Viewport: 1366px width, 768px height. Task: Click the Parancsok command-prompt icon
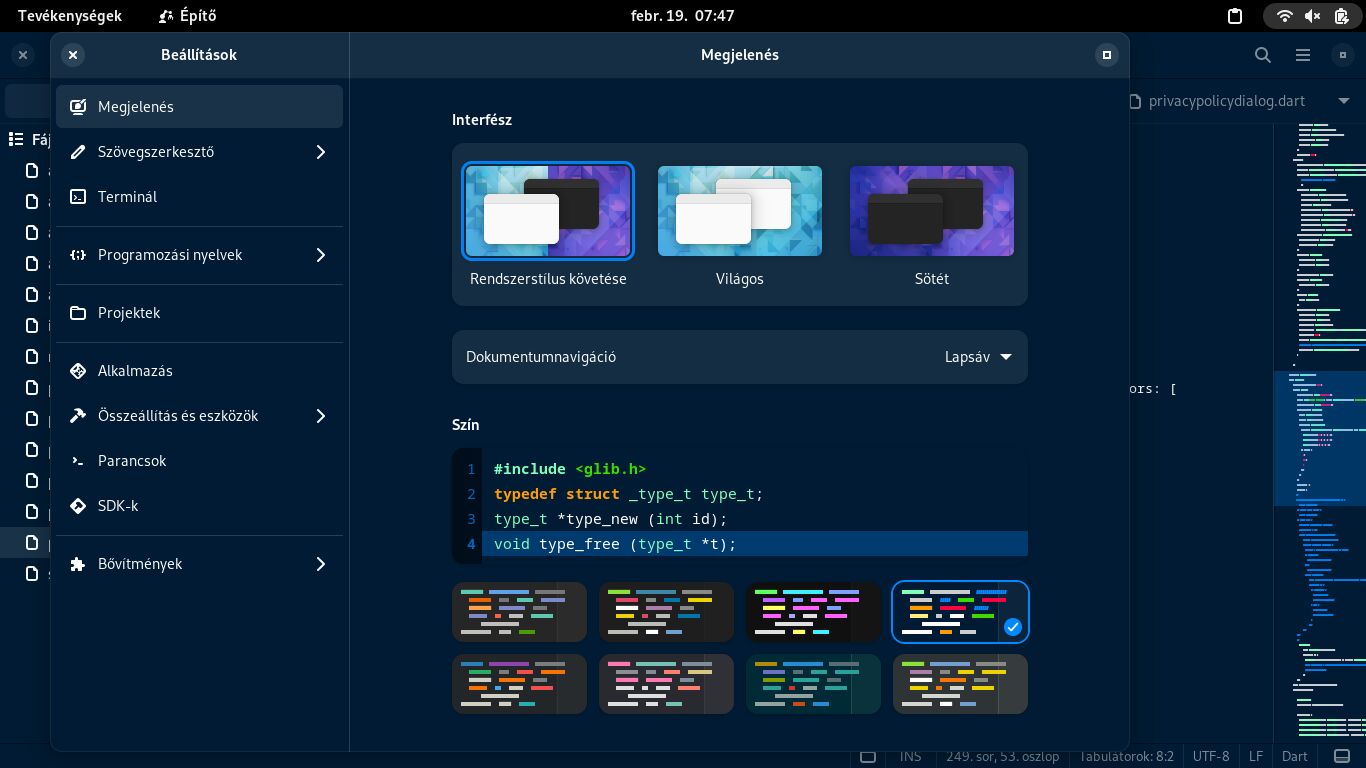click(x=78, y=461)
